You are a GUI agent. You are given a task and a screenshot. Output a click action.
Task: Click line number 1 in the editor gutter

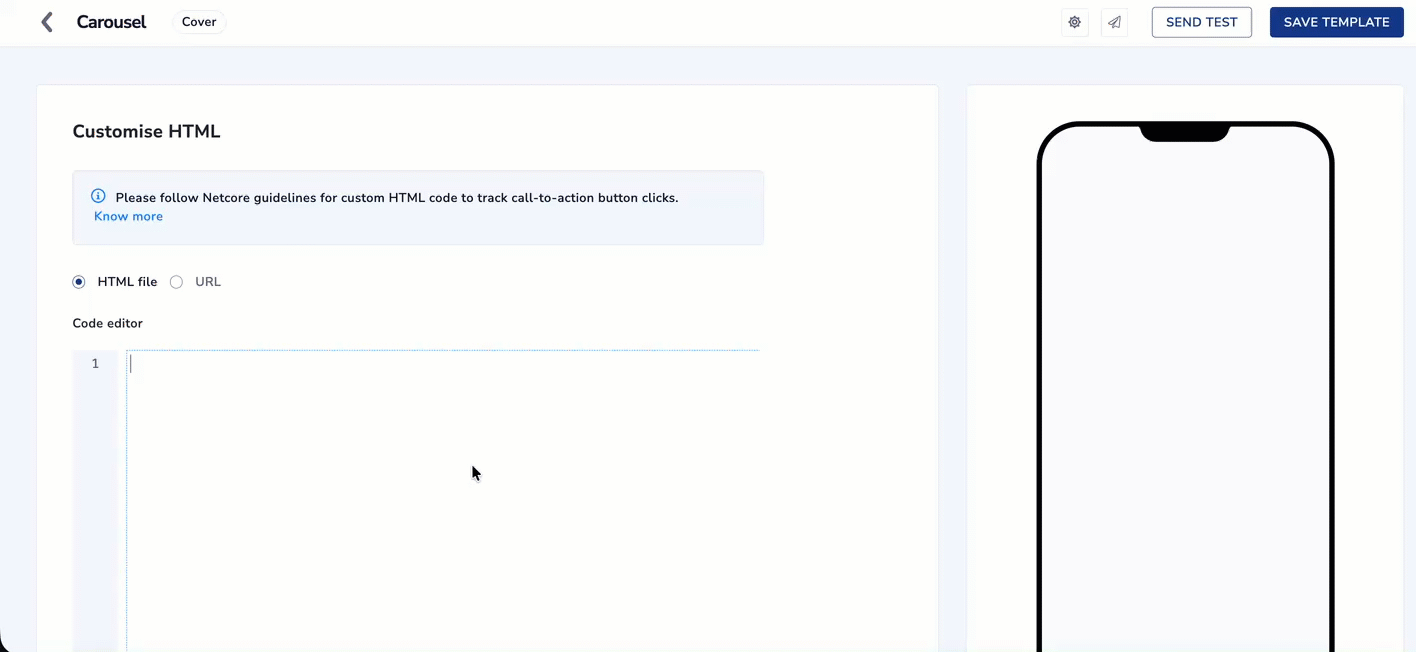pyautogui.click(x=95, y=364)
